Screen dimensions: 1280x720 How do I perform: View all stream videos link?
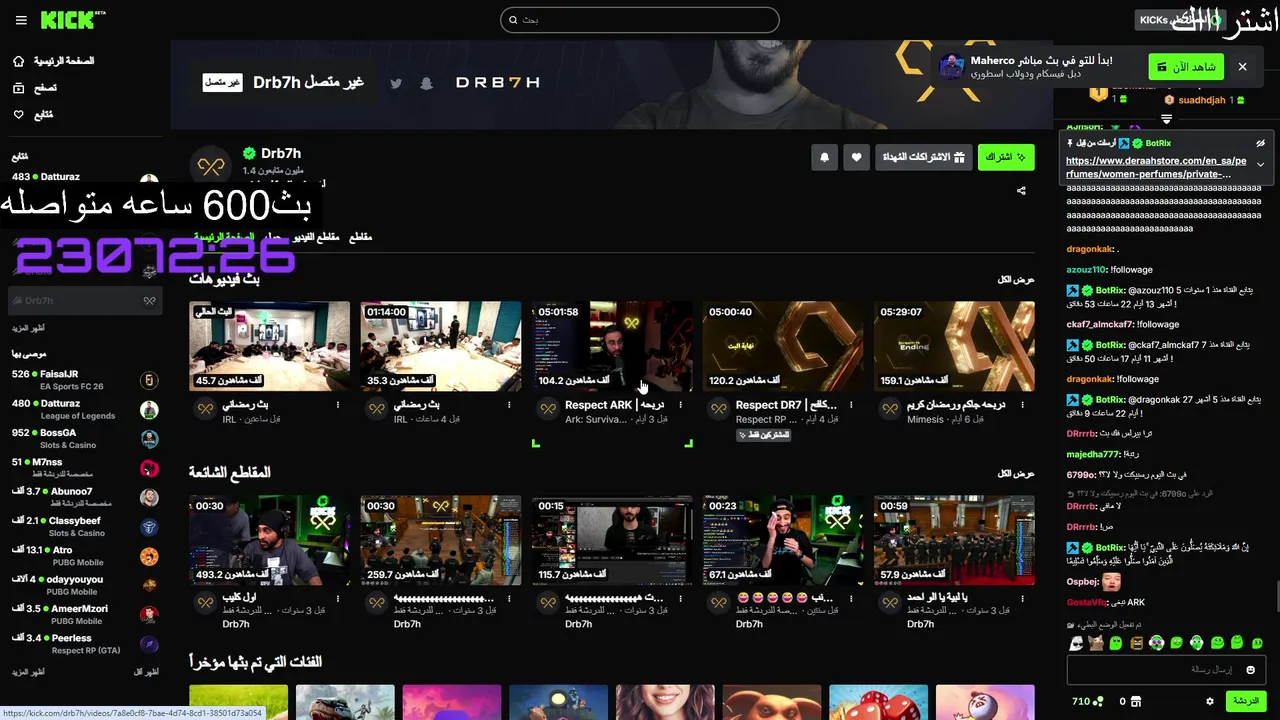pos(1016,280)
